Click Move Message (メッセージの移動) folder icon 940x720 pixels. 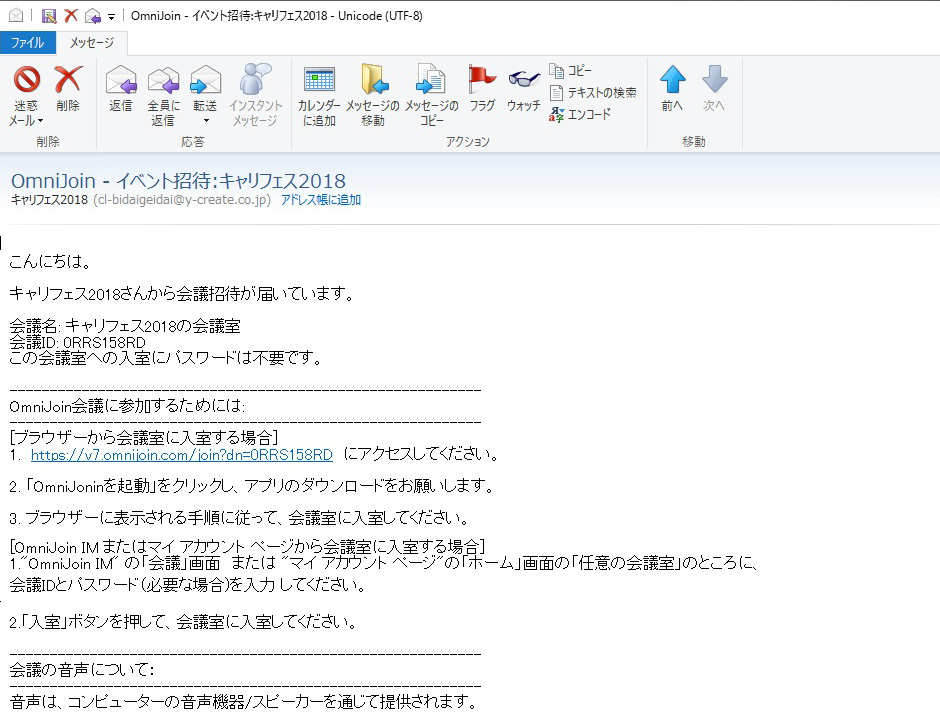pos(373,81)
